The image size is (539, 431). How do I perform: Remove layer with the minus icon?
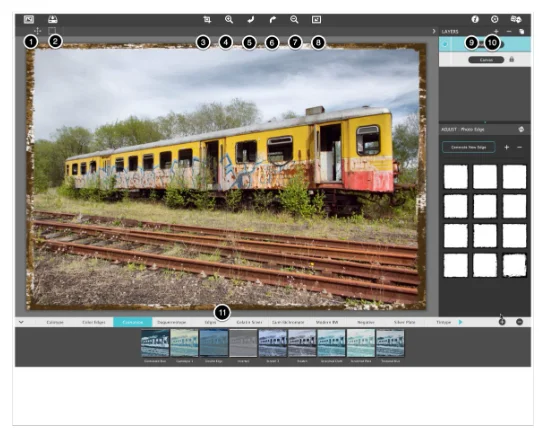(x=509, y=31)
